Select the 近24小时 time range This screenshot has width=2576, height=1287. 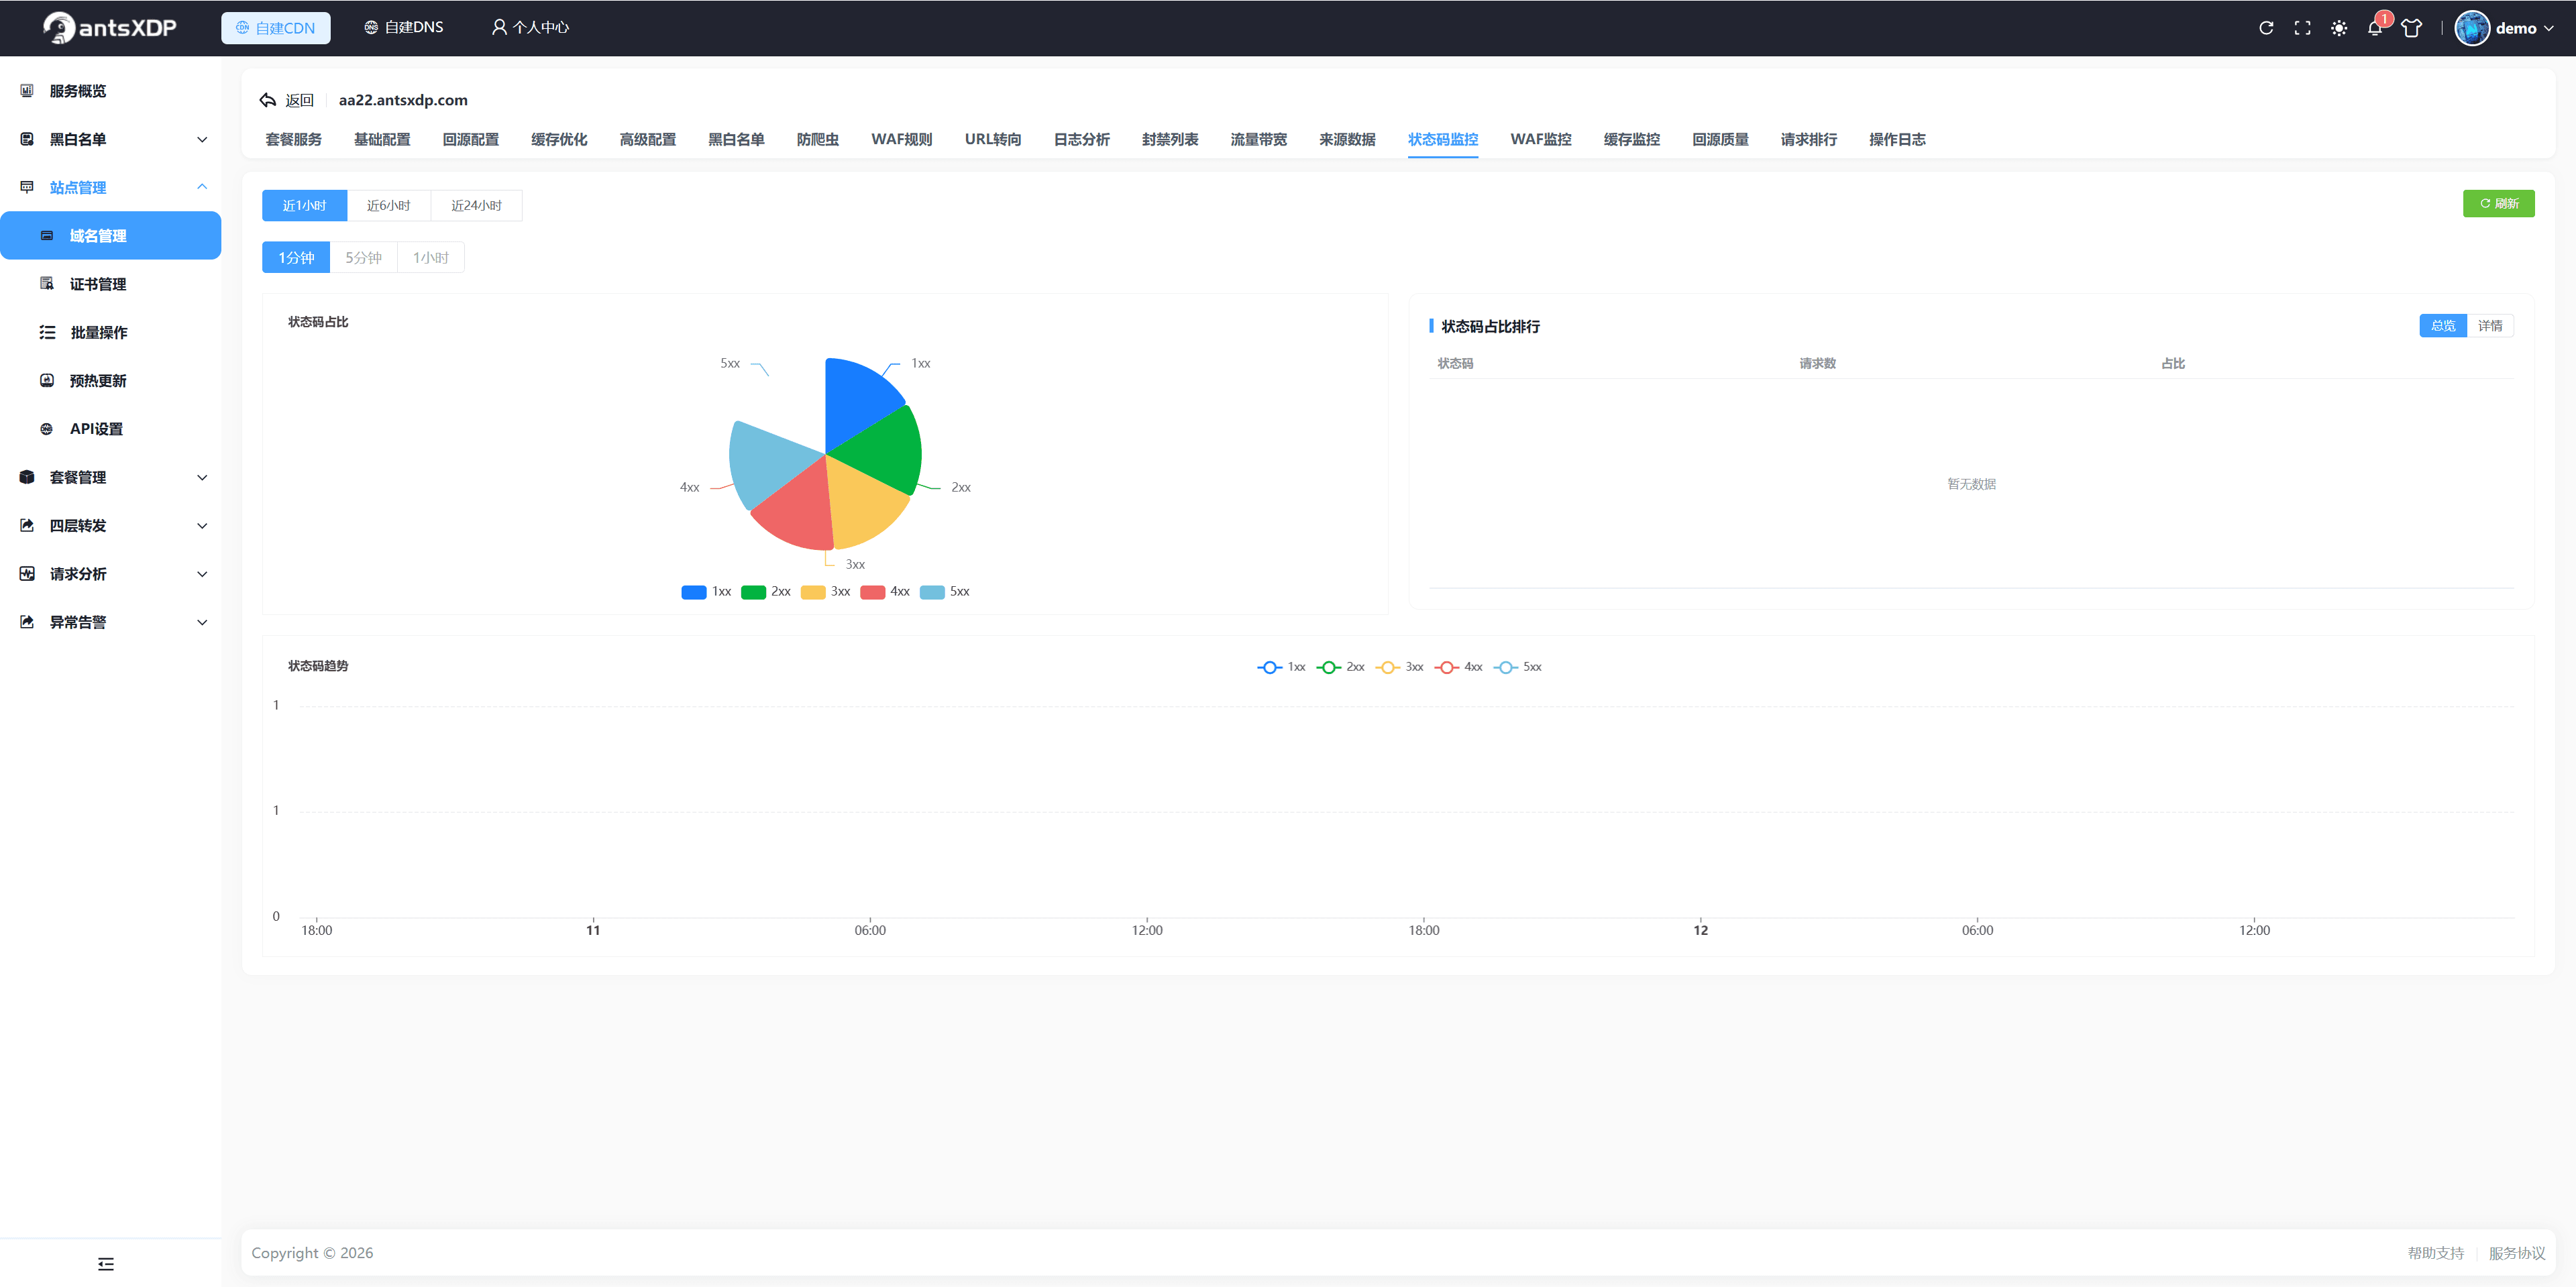click(x=476, y=205)
